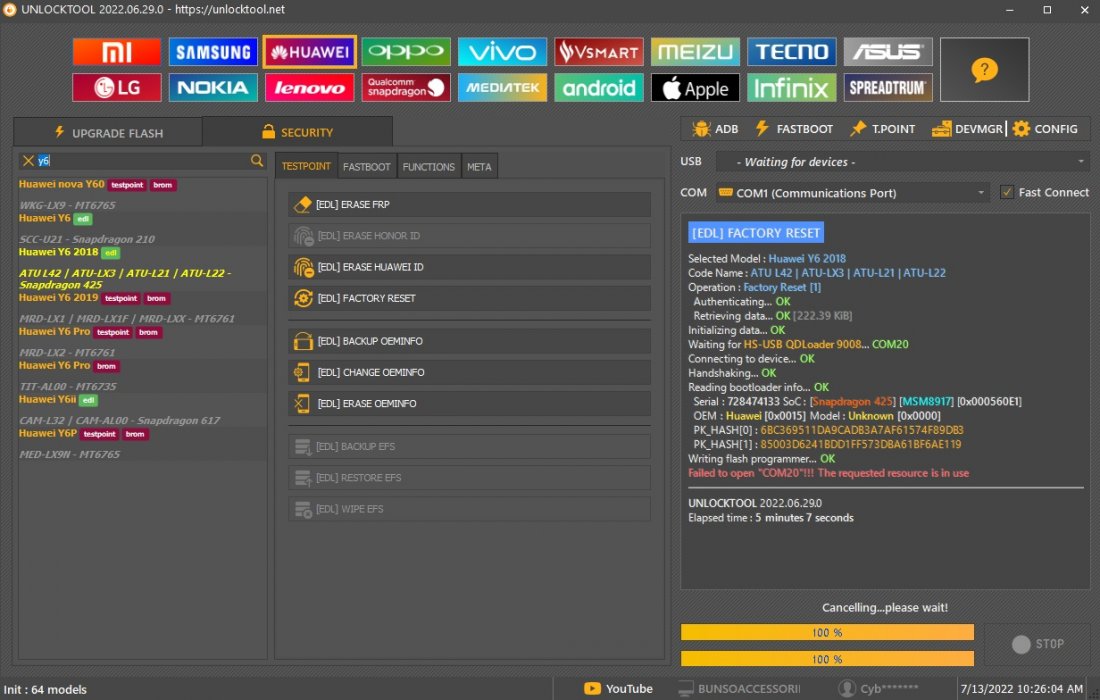
Task: Select the Android logo
Action: 599,88
